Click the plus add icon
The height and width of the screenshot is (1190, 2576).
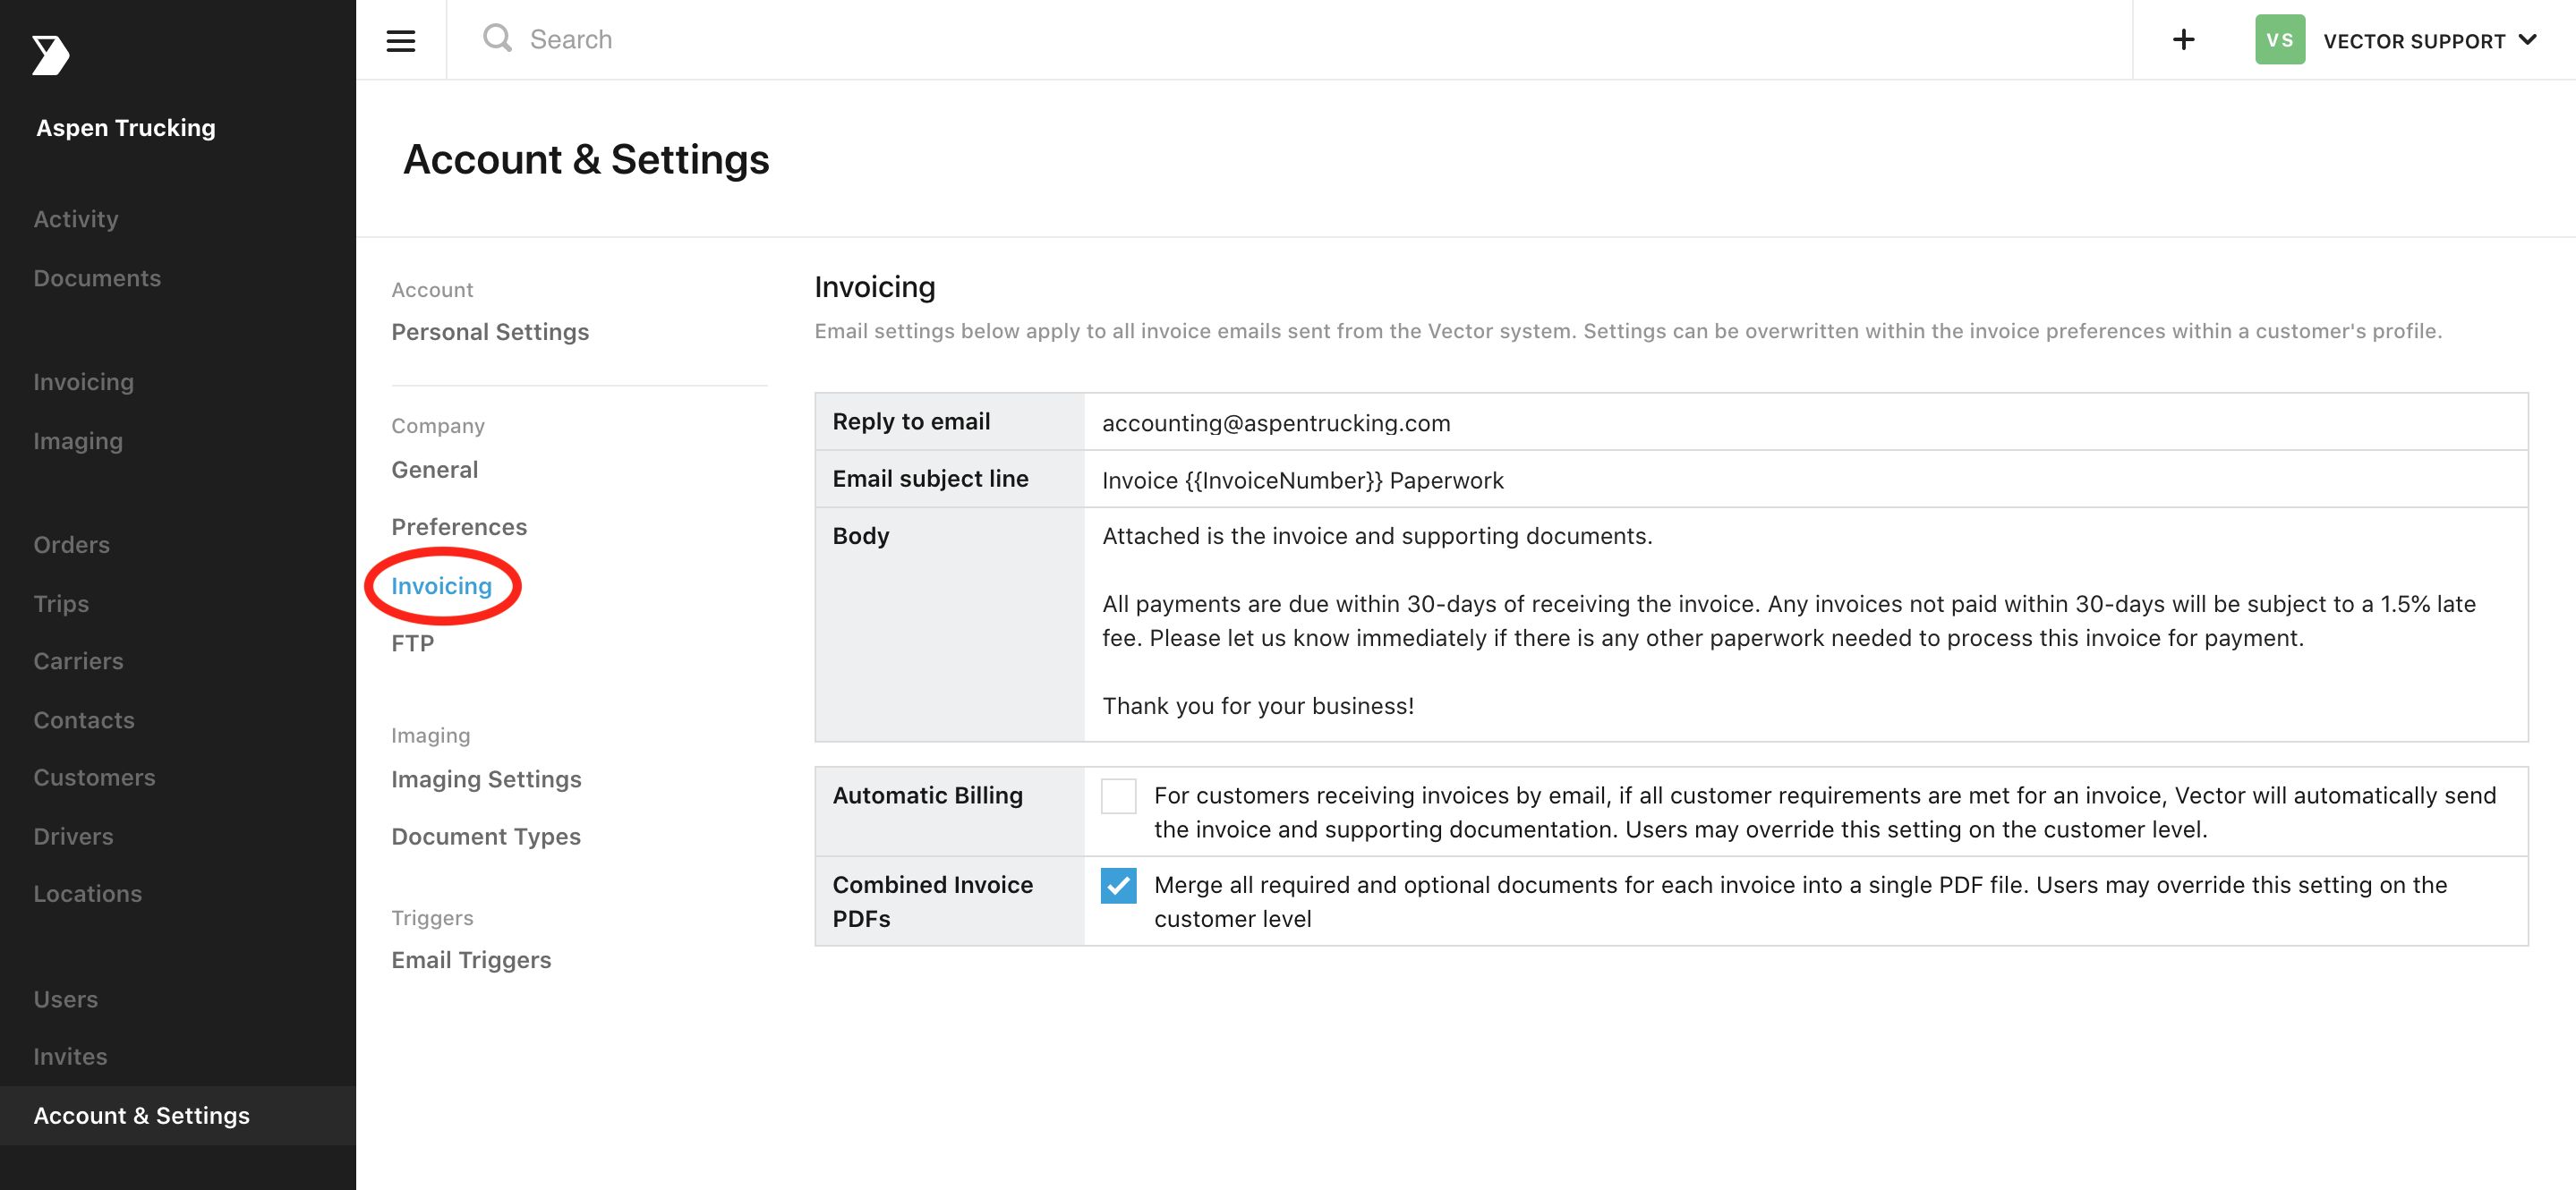2184,39
